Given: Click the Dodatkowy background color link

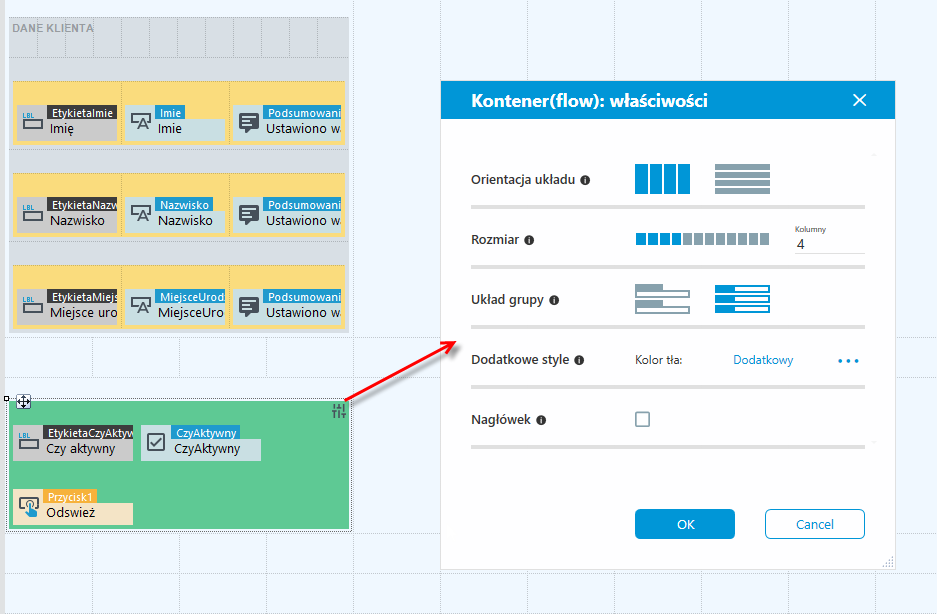Looking at the screenshot, I should (763, 360).
